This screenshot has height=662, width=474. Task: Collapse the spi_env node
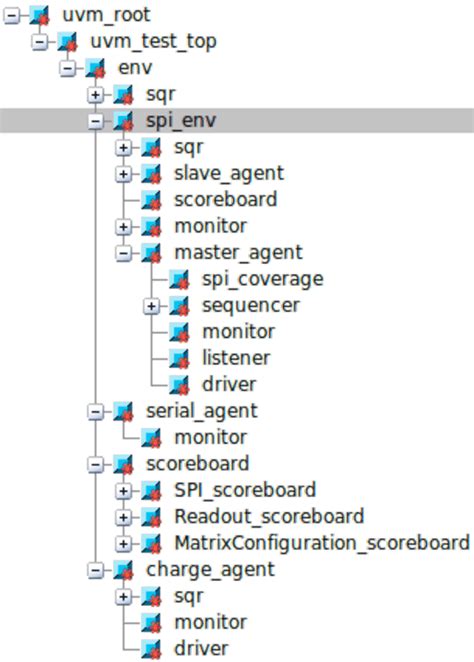pos(95,122)
